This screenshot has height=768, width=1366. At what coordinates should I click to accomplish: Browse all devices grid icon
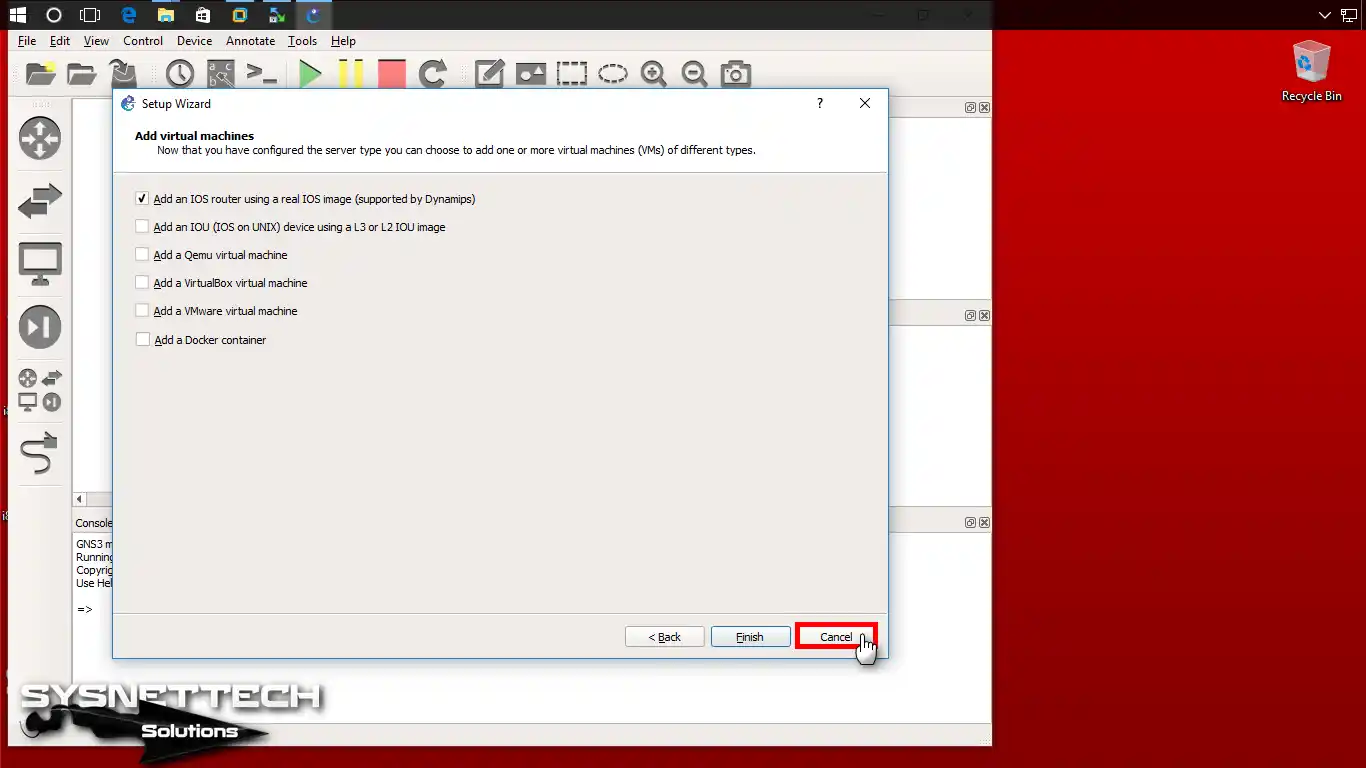click(40, 390)
